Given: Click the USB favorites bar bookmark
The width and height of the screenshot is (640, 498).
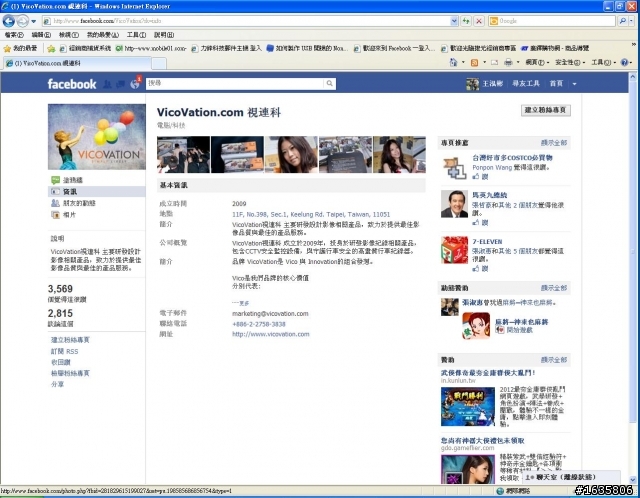Looking at the screenshot, I should click(x=307, y=49).
